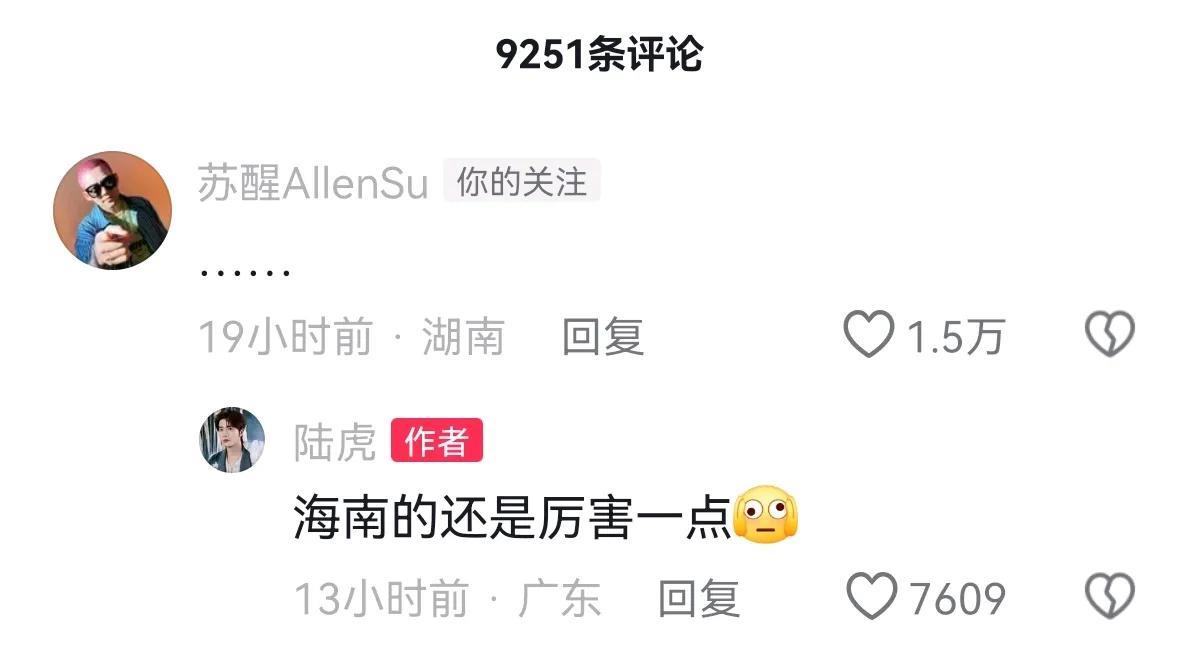Image resolution: width=1200 pixels, height=665 pixels.
Task: Tap the 9251条评论 header title
Action: (600, 55)
